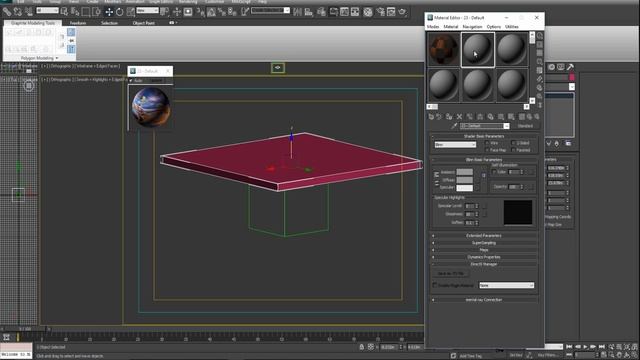
Task: Expand the Maps rollout
Action: point(484,250)
